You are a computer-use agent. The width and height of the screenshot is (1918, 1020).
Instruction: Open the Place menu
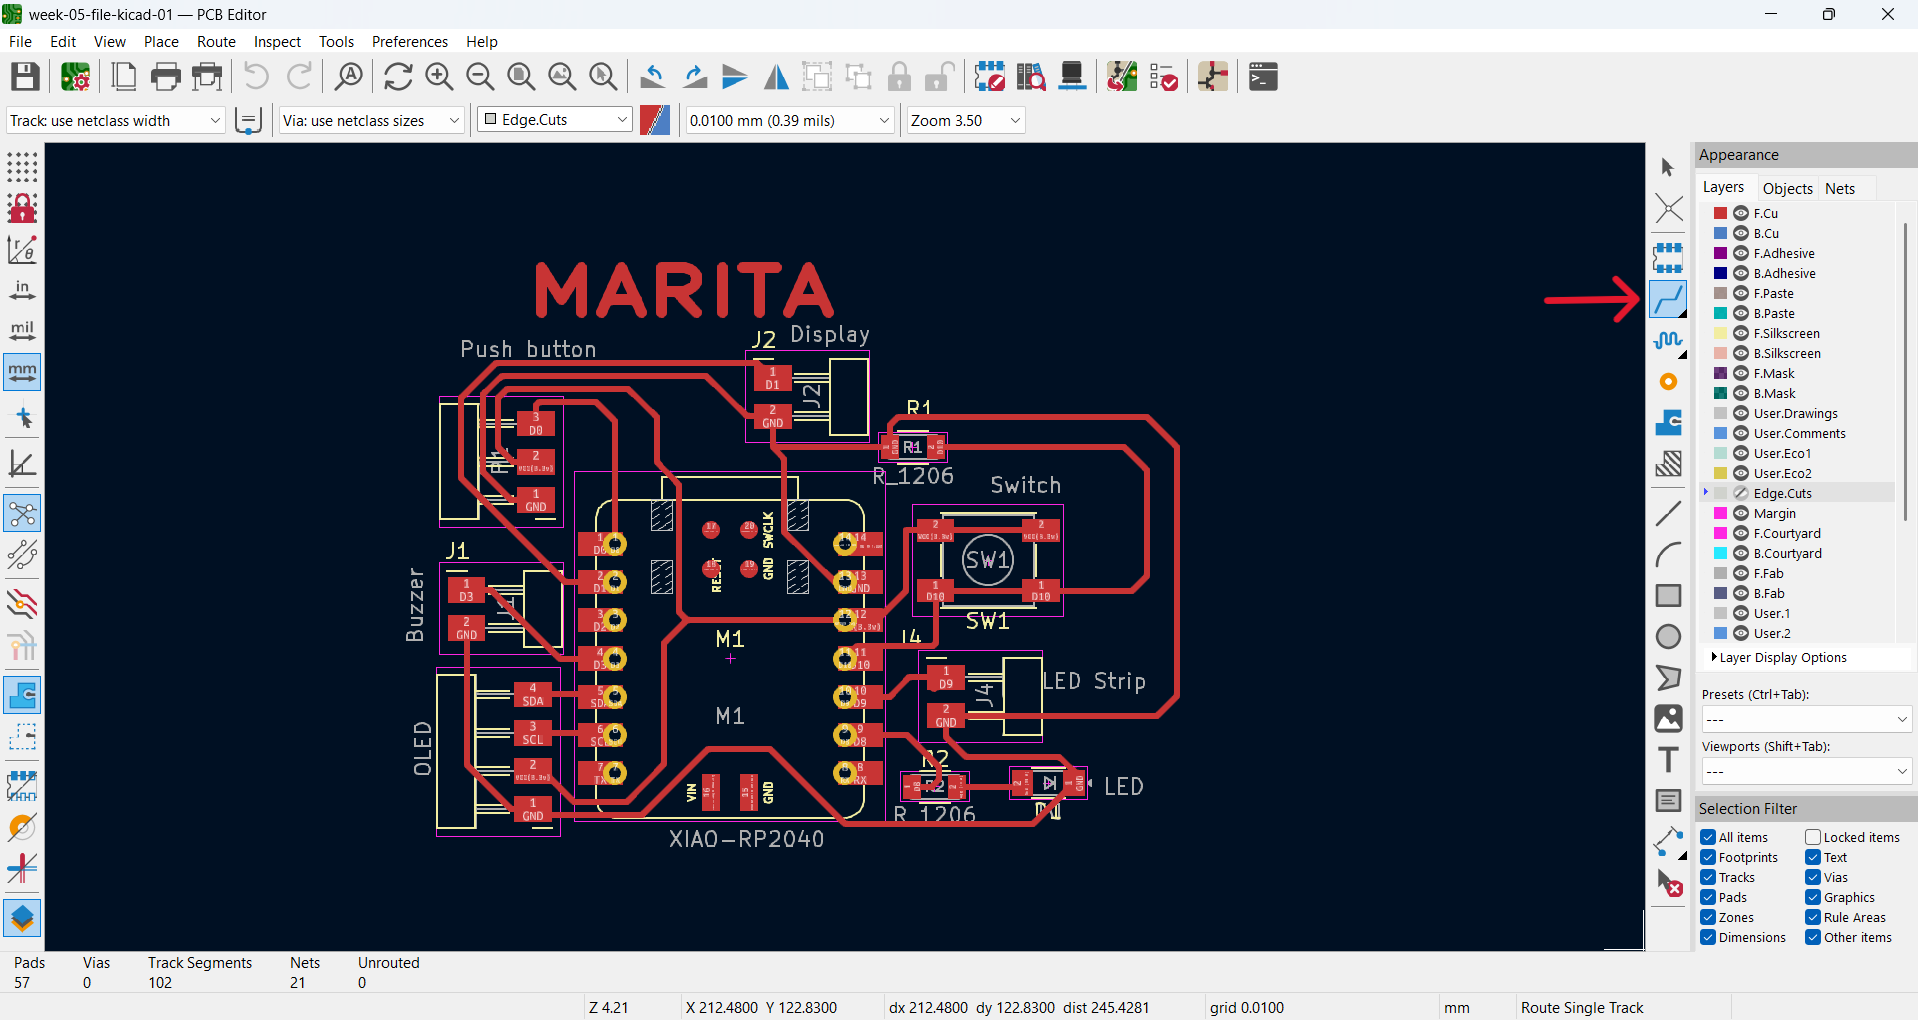pos(161,41)
